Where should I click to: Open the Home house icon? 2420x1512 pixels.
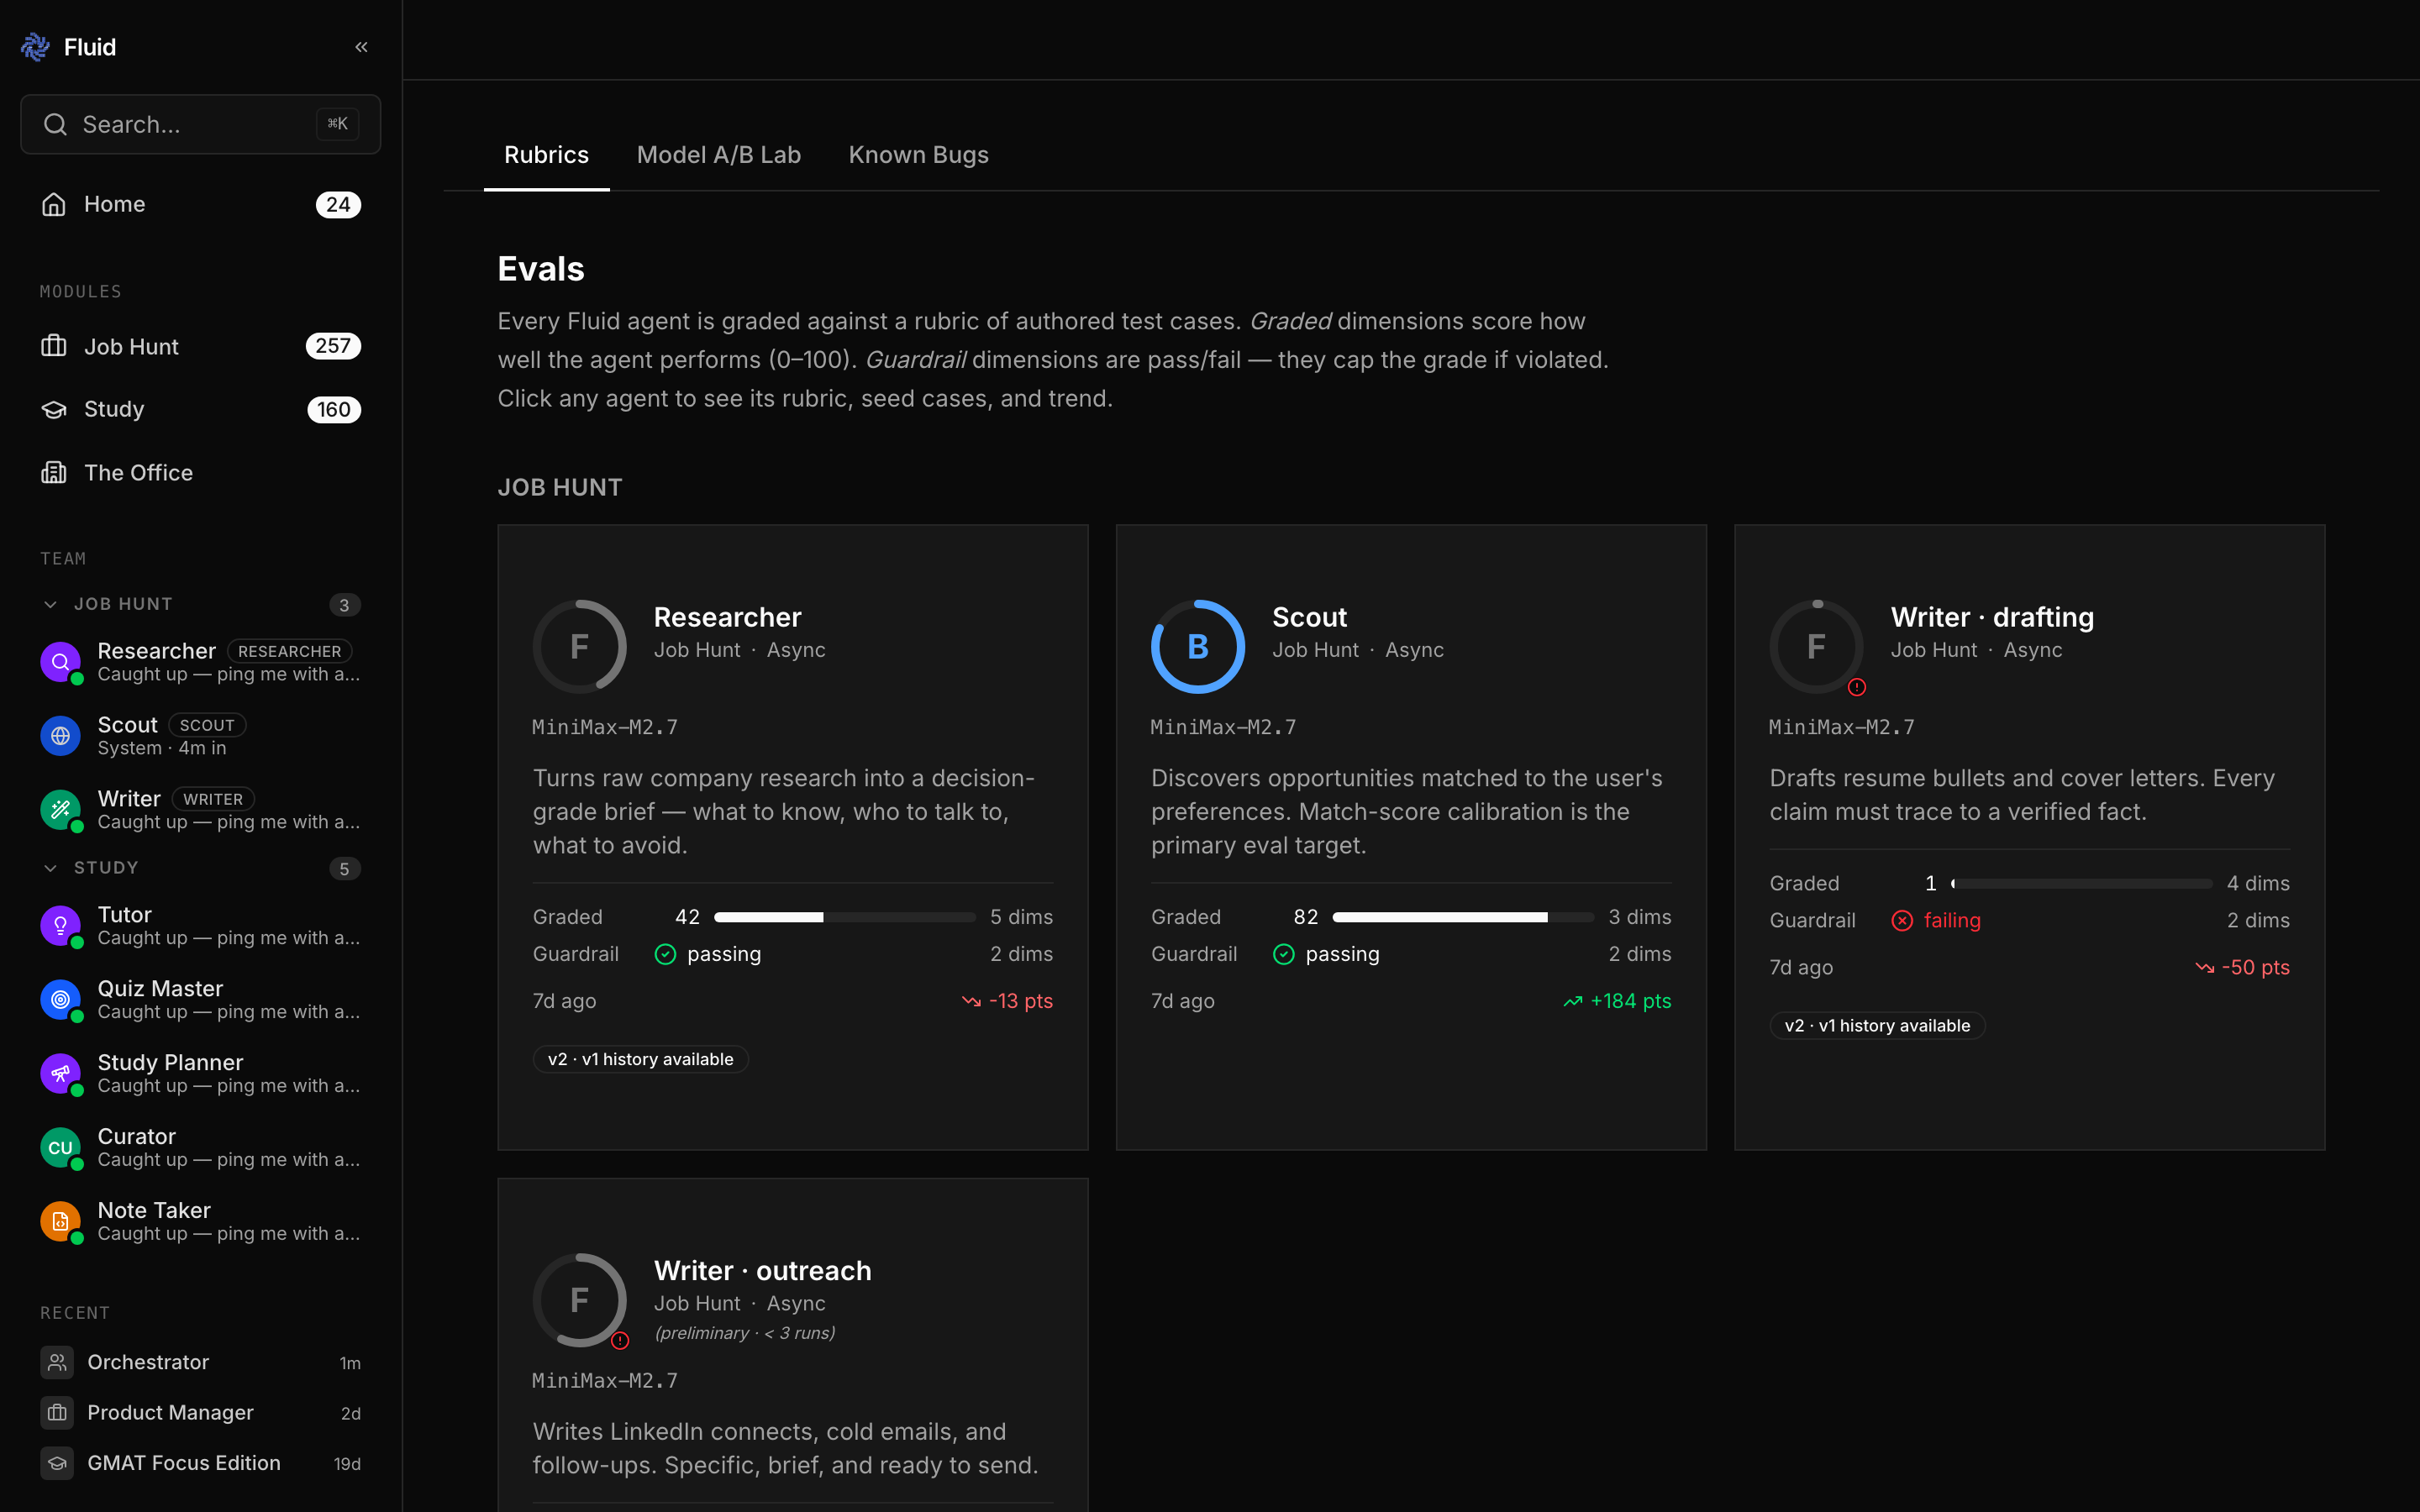[54, 204]
